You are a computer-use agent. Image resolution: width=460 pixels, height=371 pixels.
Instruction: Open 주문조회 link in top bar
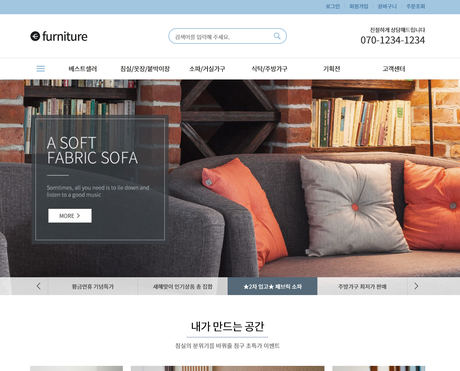pyautogui.click(x=416, y=6)
